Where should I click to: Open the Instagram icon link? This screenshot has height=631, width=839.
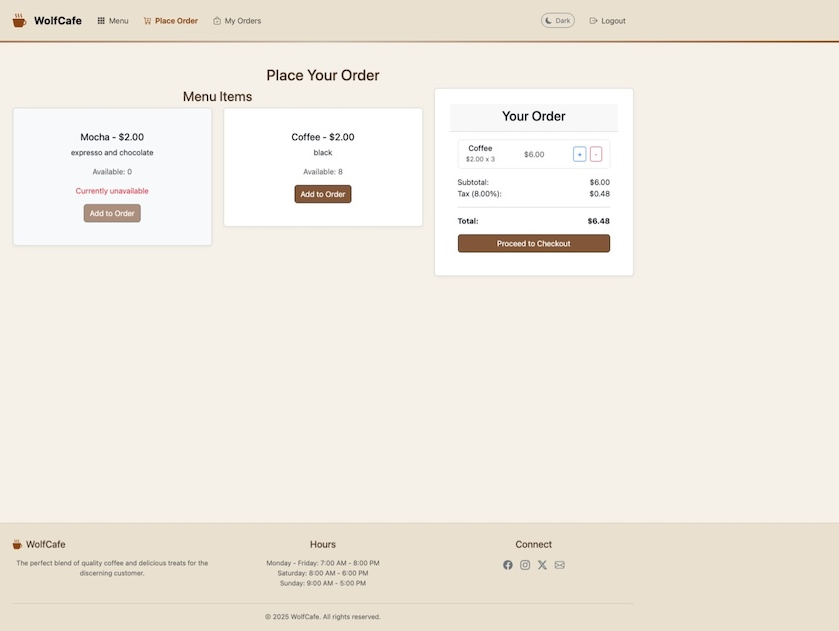point(525,565)
